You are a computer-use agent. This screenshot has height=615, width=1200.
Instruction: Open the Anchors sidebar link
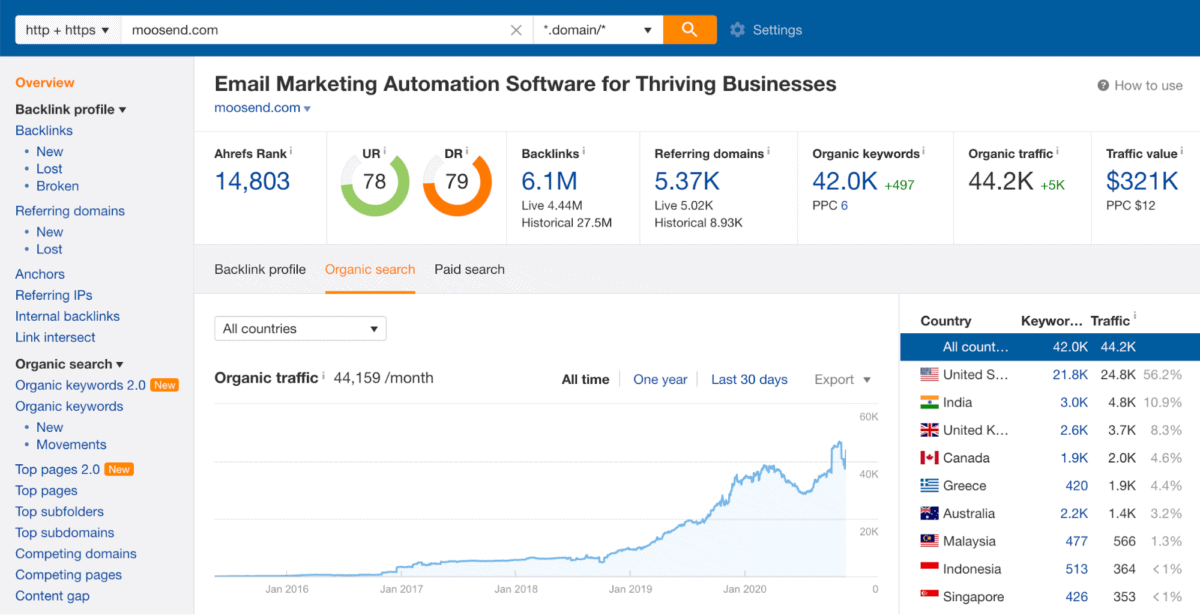point(40,274)
